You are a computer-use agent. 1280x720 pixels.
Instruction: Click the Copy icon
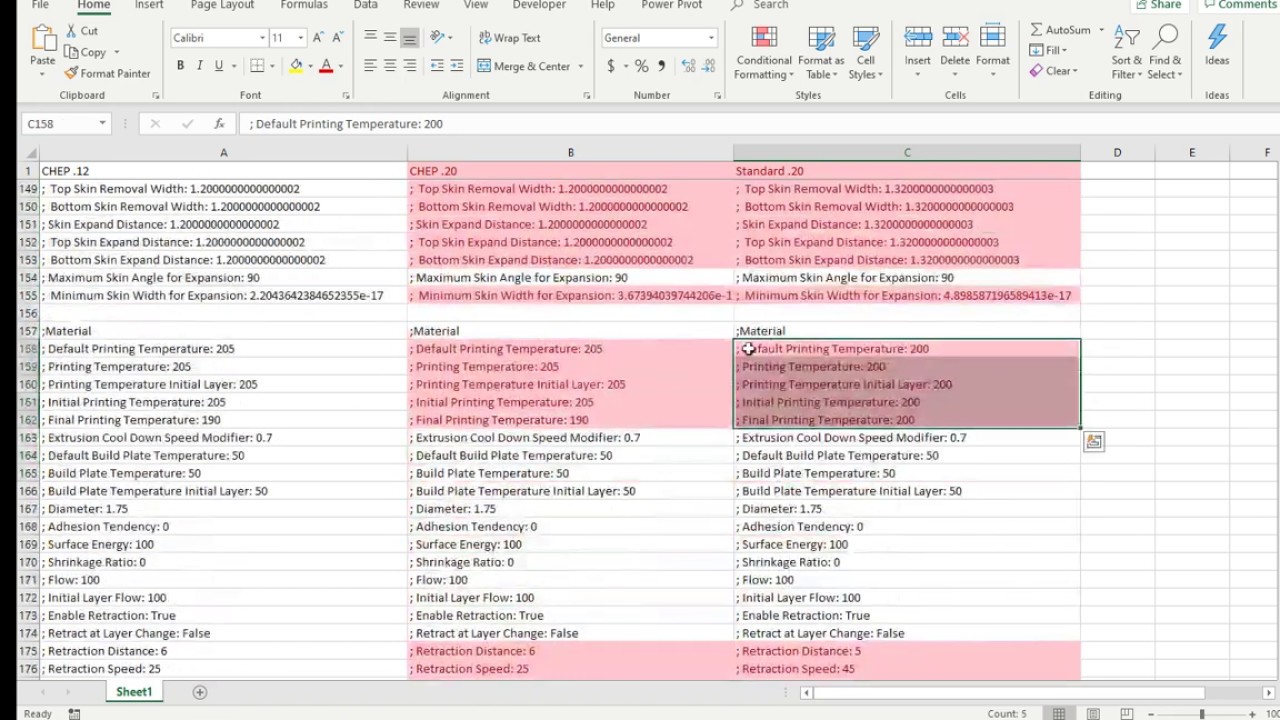click(71, 52)
